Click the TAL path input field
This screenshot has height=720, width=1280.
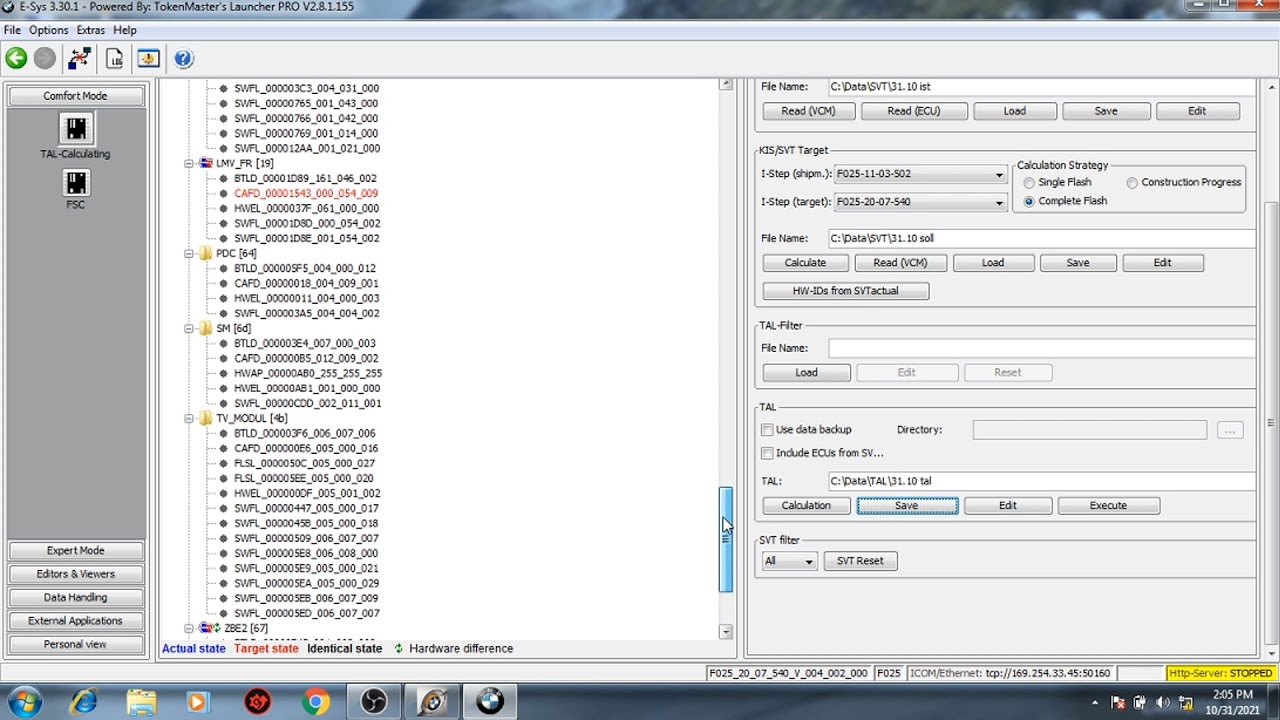pyautogui.click(x=1041, y=481)
